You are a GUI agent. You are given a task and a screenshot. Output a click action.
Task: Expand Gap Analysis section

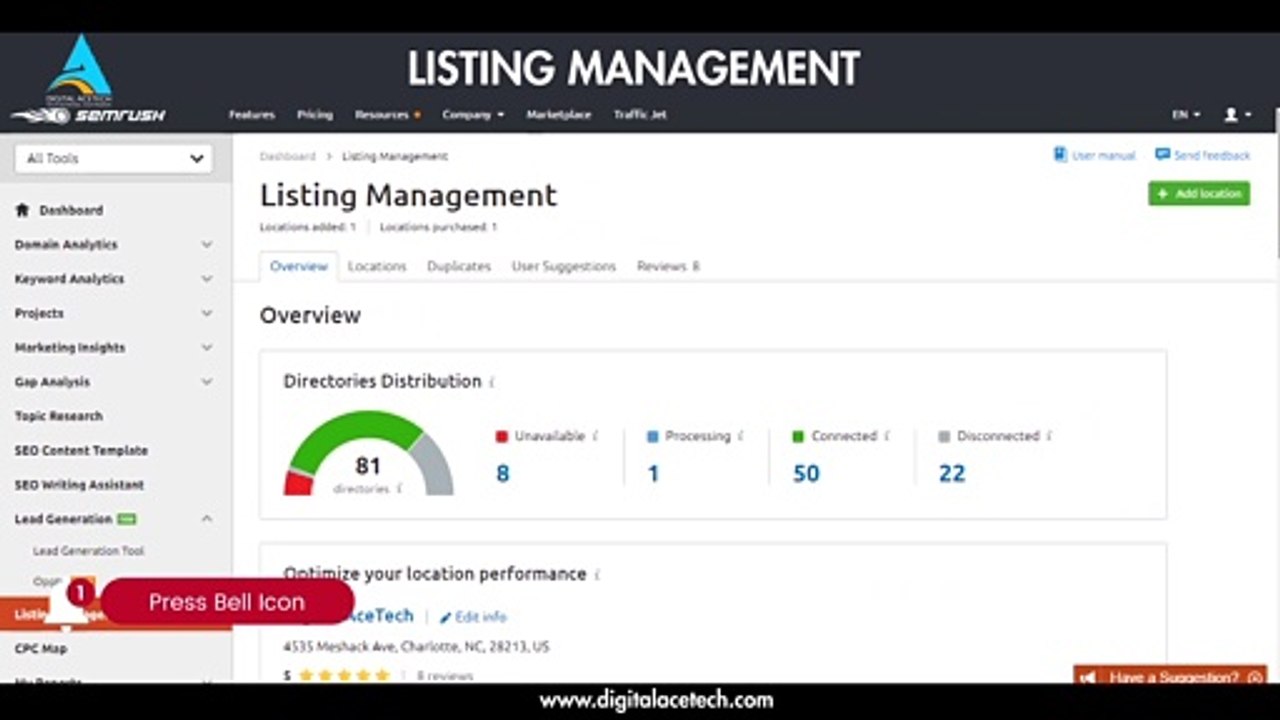coord(206,382)
